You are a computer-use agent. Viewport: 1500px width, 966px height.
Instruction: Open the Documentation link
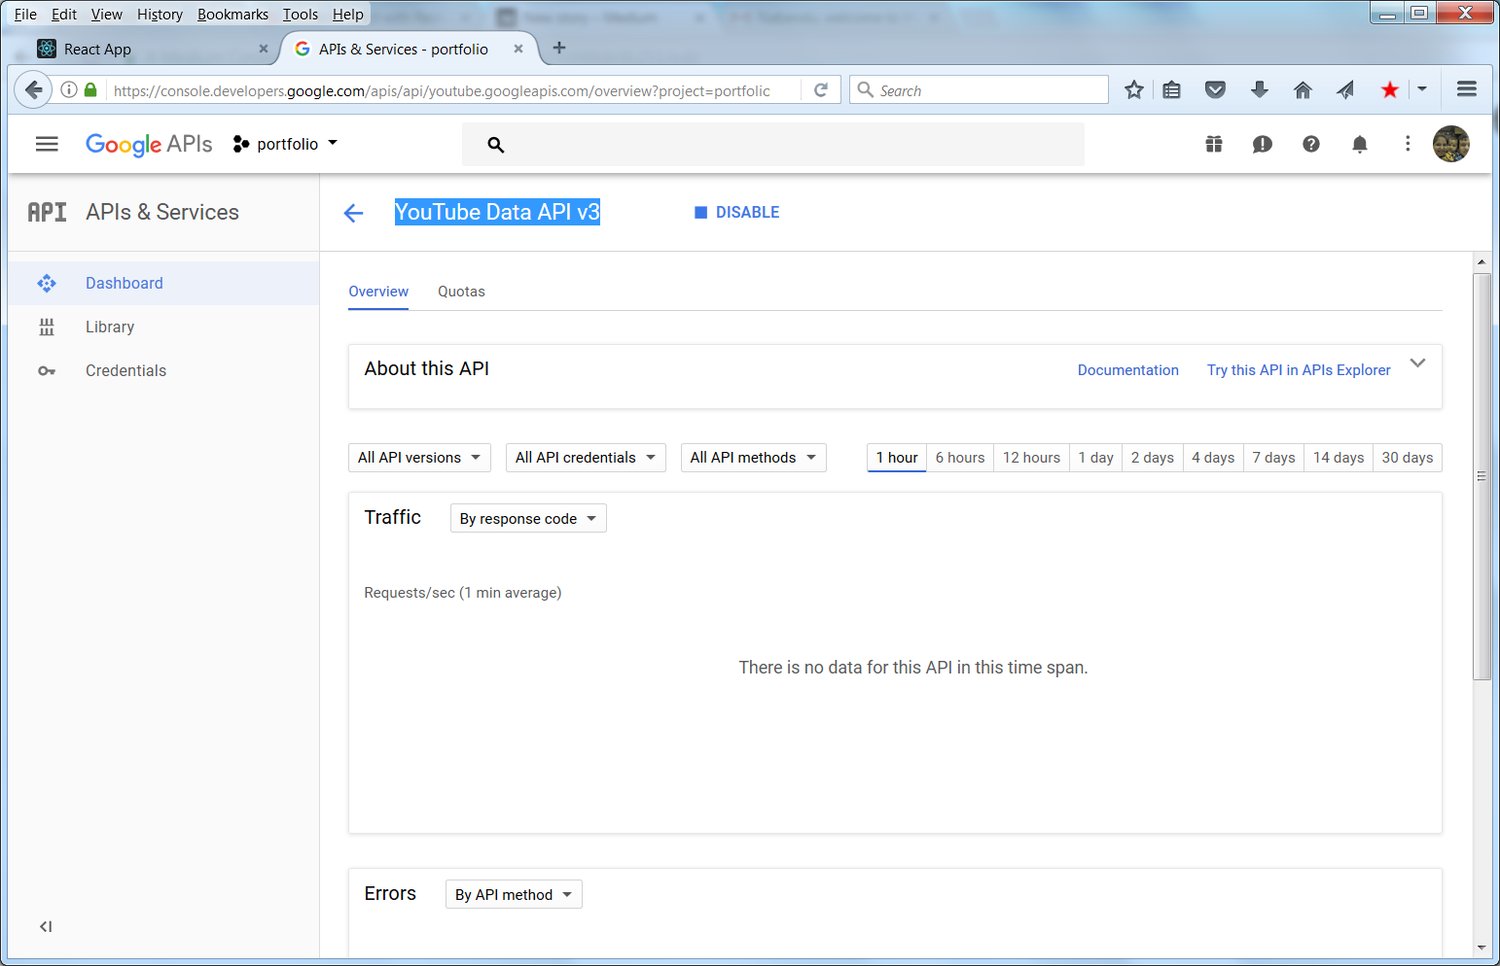coord(1127,370)
